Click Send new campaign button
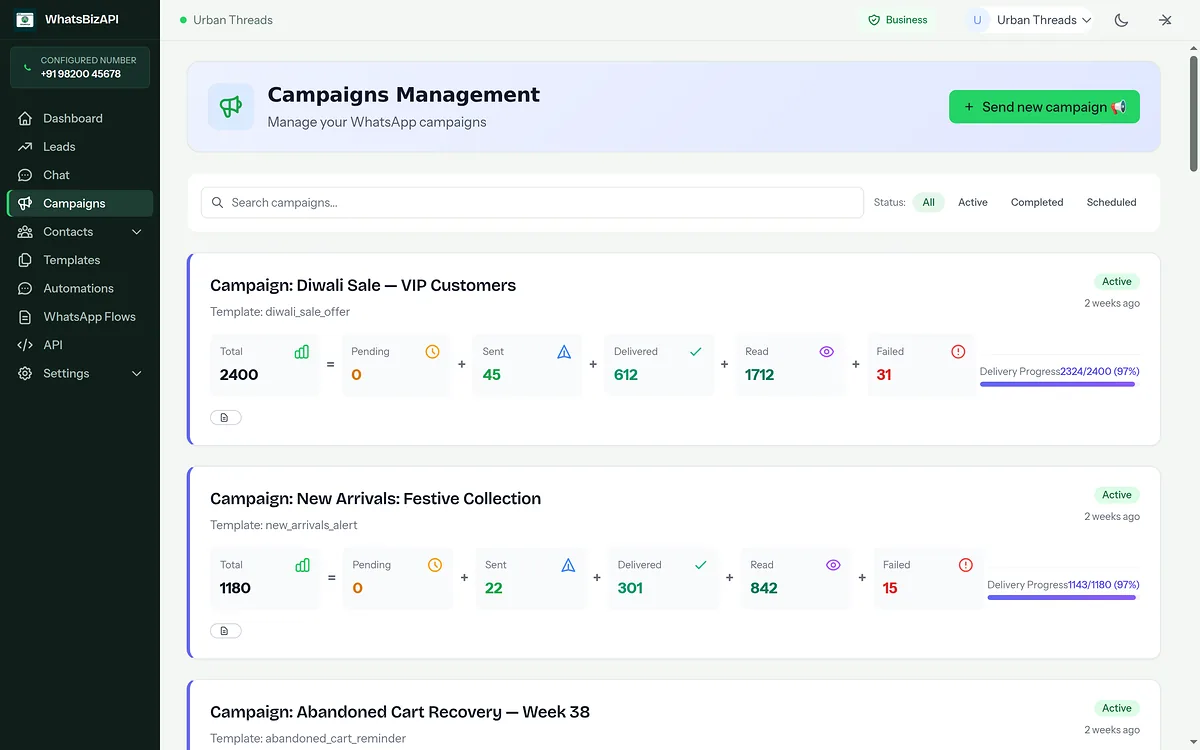1200x750 pixels. pyautogui.click(x=1044, y=107)
